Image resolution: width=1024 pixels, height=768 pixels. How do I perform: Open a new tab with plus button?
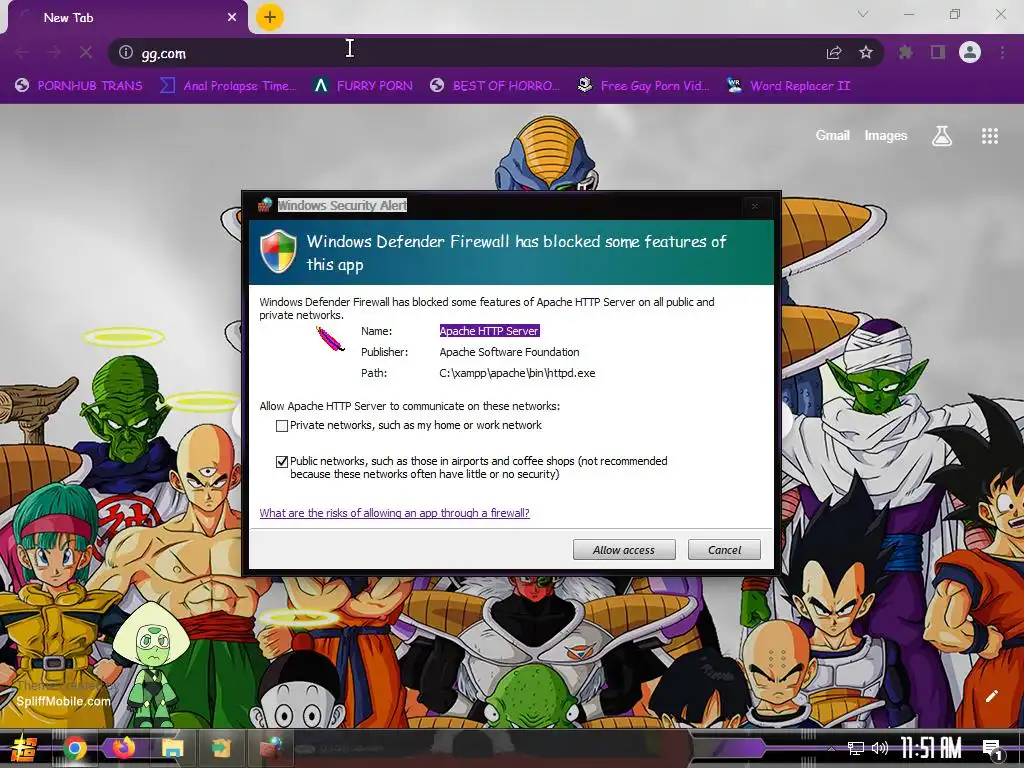click(x=270, y=17)
